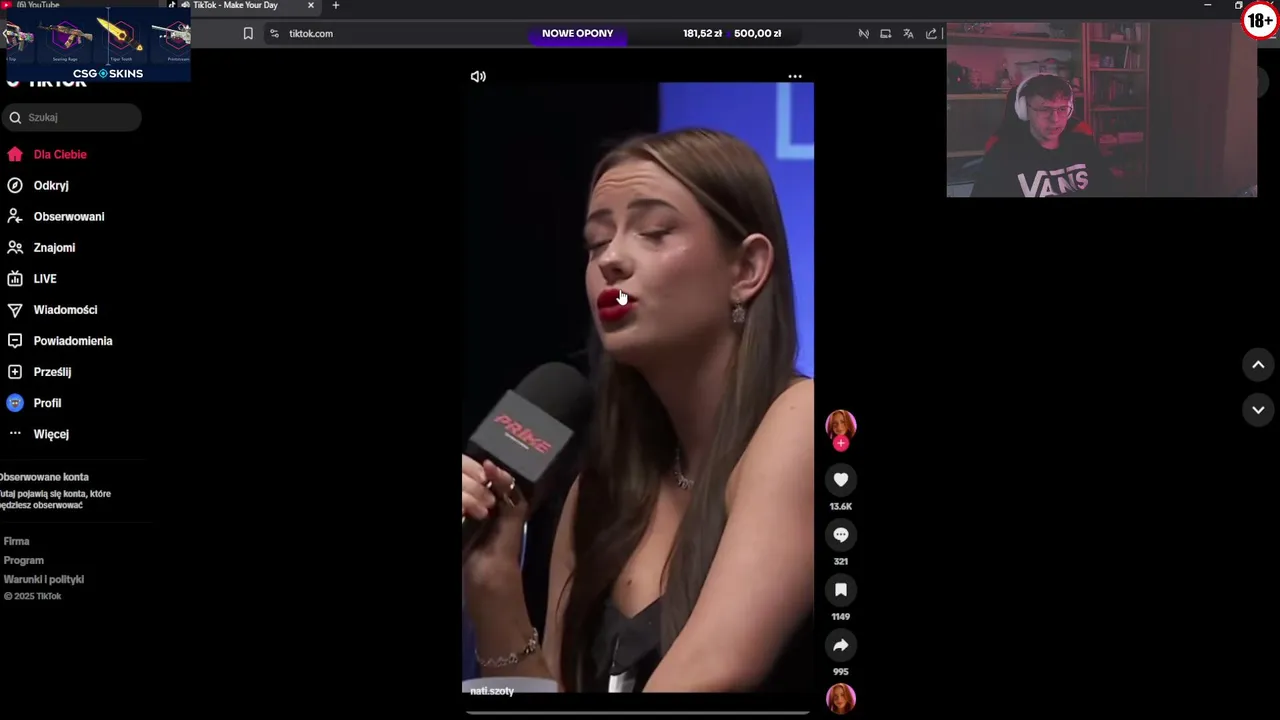Screen dimensions: 1280x720
Task: Open the video three-dots options menu
Action: tap(795, 76)
